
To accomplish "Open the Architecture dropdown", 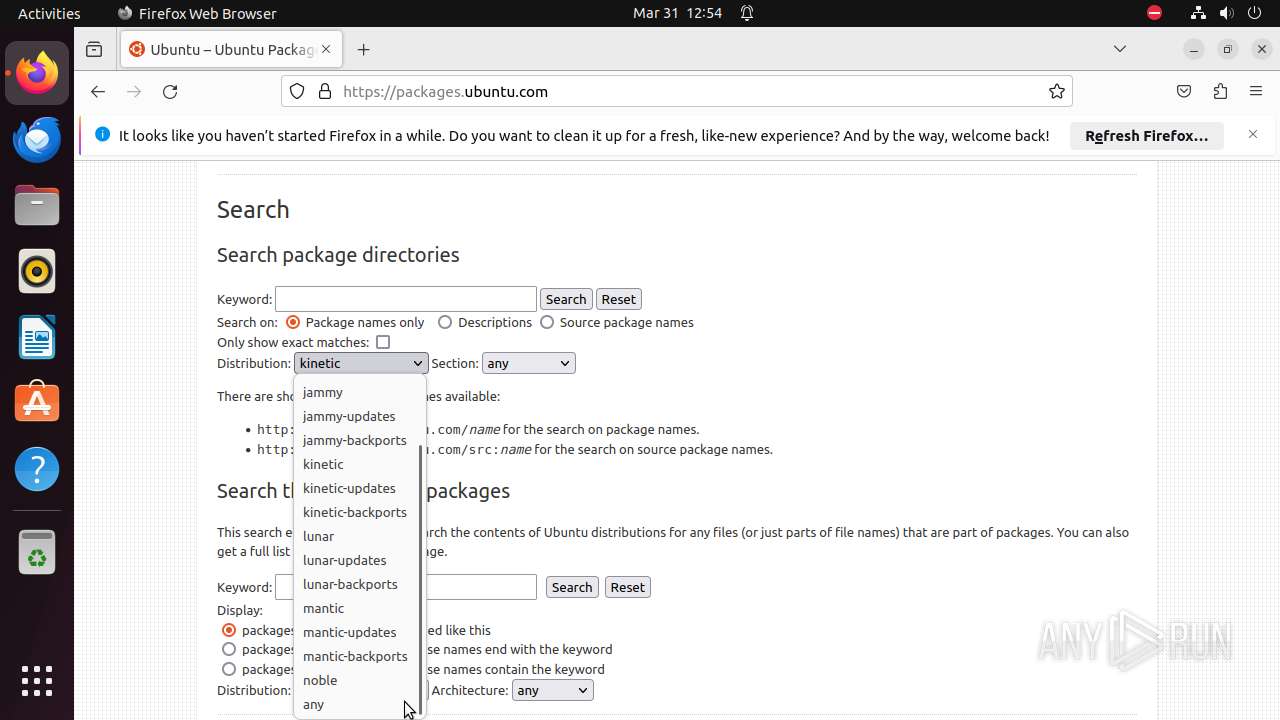I will (x=552, y=690).
